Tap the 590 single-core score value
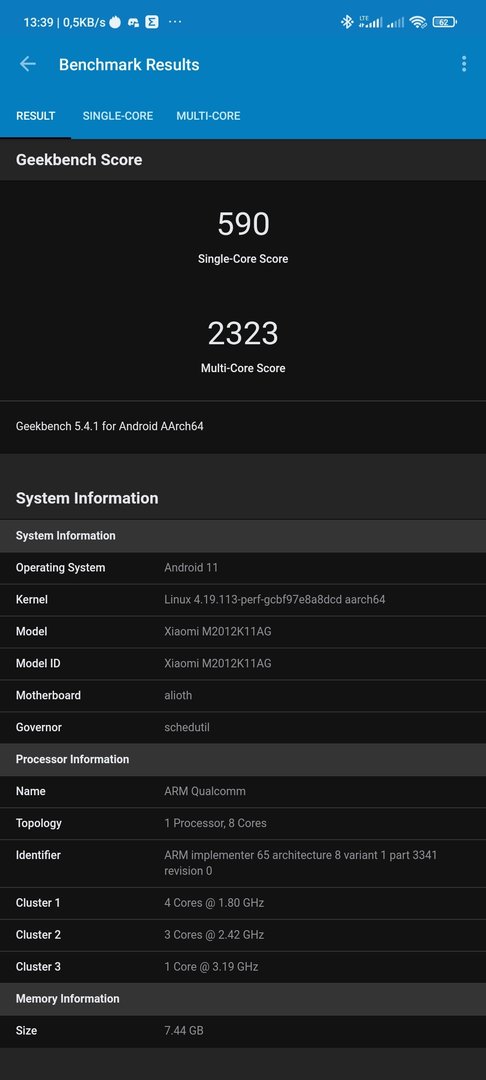 click(x=243, y=224)
